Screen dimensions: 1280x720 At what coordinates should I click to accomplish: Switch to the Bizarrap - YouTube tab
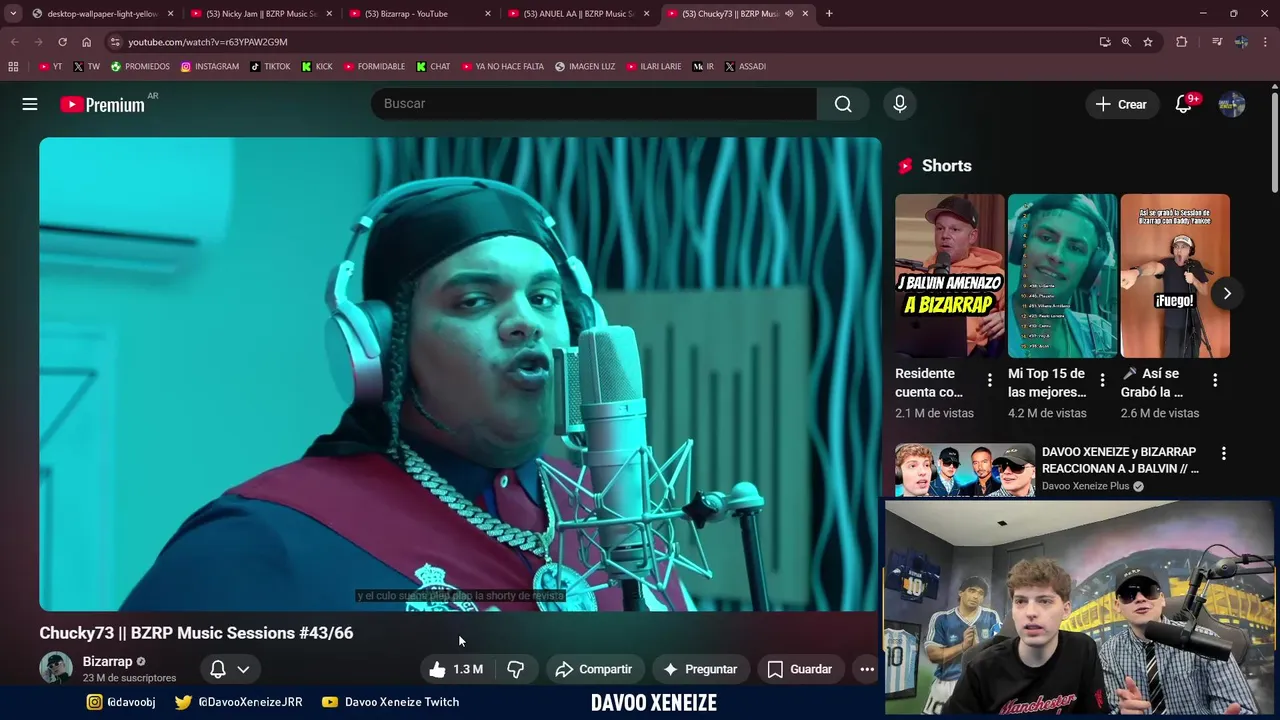419,14
